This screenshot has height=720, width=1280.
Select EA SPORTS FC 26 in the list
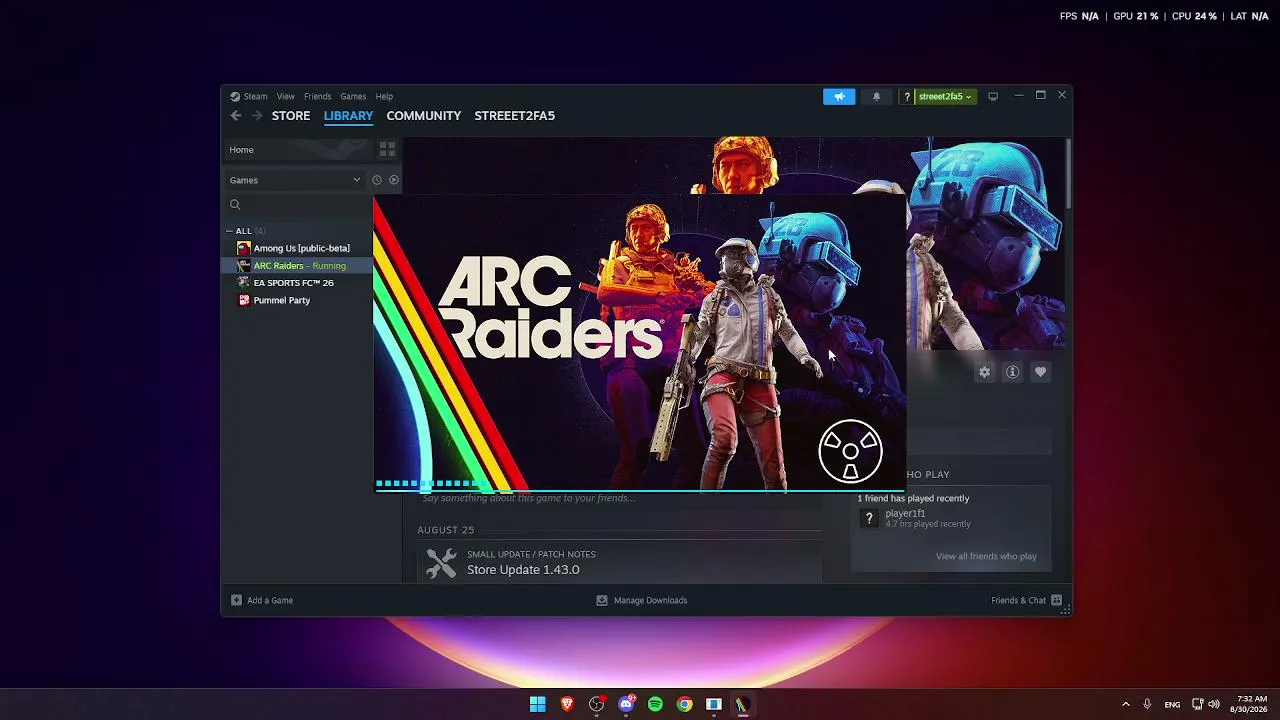click(296, 283)
